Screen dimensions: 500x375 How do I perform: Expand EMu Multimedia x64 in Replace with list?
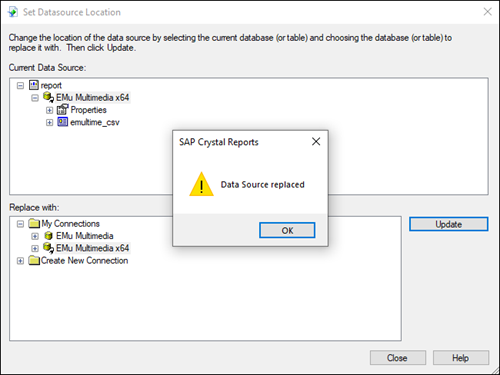35,249
